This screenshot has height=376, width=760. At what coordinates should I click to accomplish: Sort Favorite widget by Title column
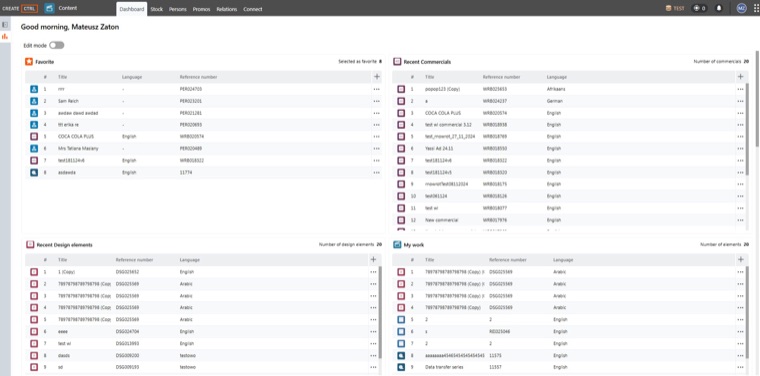(x=62, y=77)
